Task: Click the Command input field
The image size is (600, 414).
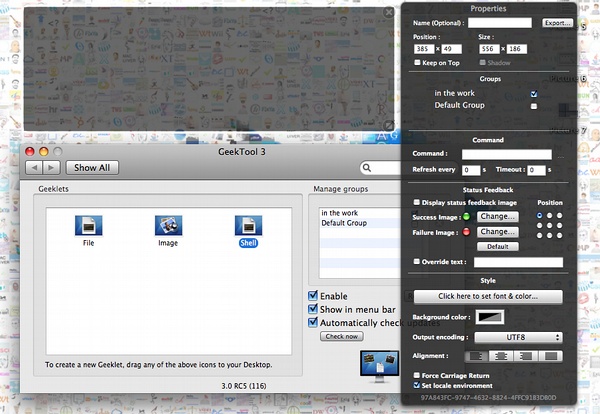Action: tap(507, 154)
